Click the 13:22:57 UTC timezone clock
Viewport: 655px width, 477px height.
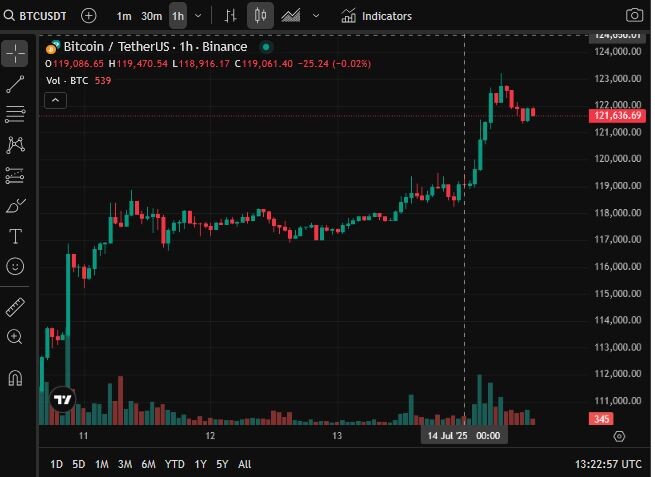(608, 464)
